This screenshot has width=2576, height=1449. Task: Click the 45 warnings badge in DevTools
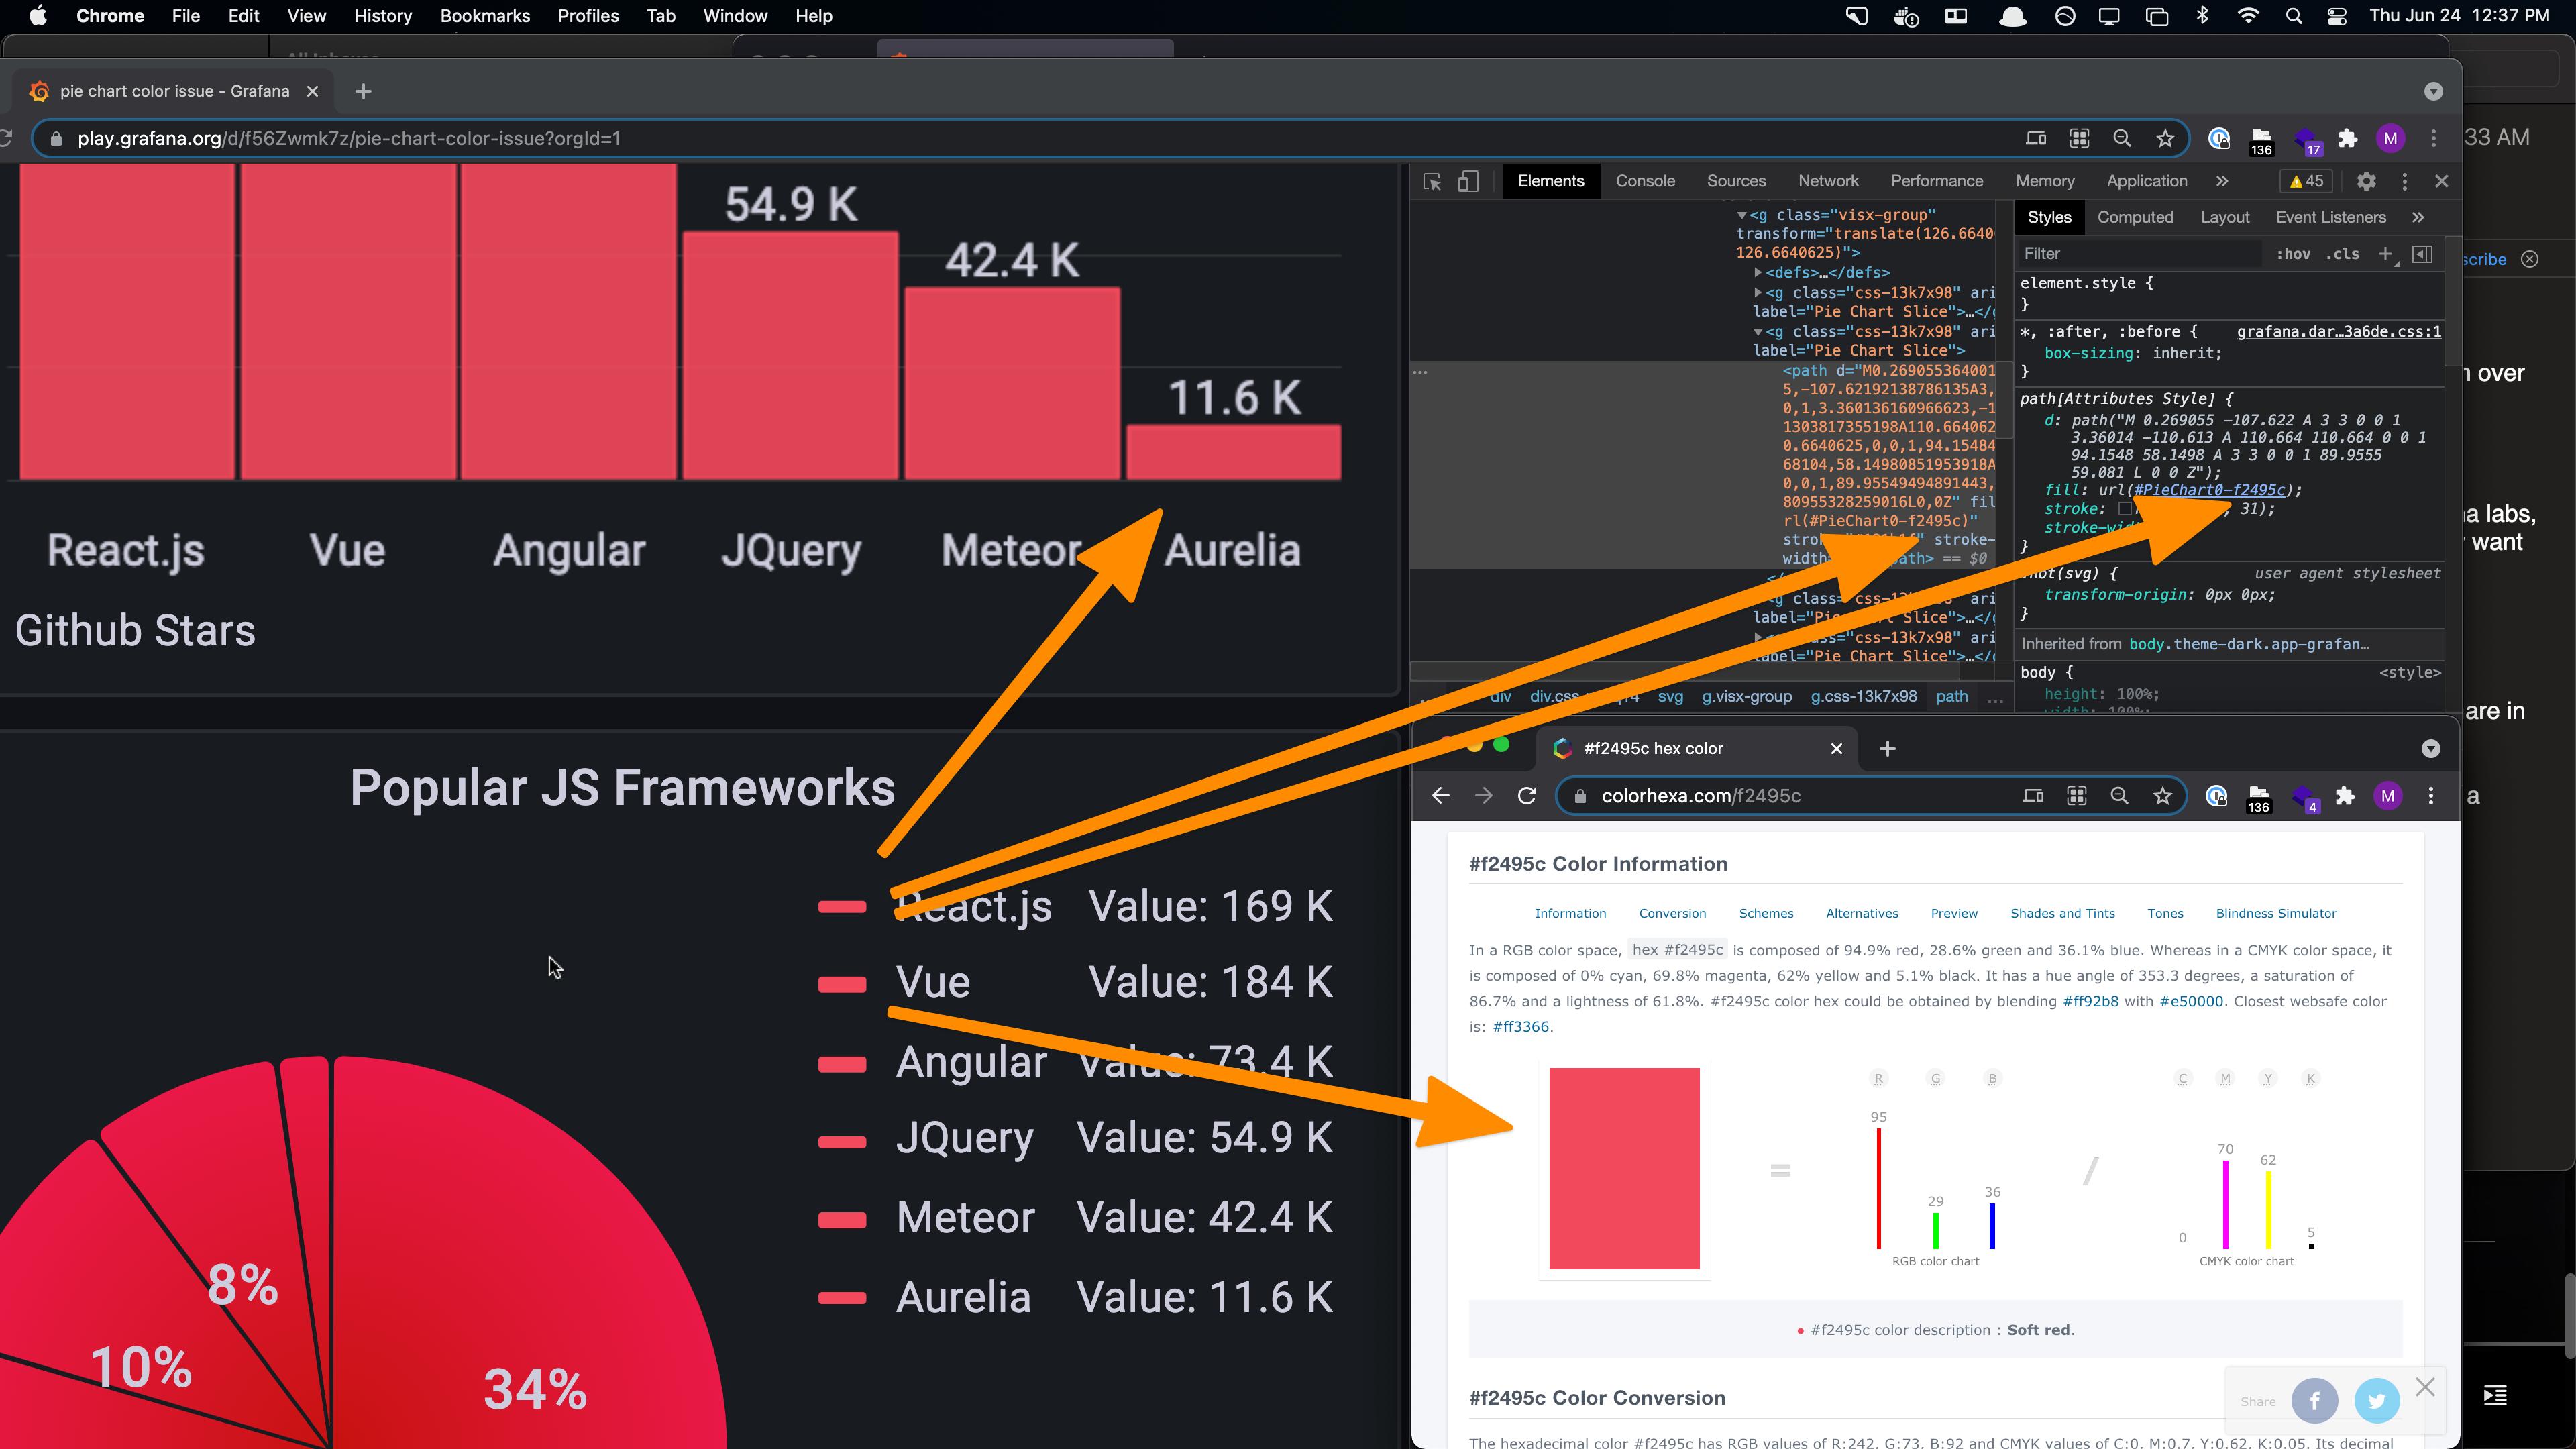point(2305,181)
